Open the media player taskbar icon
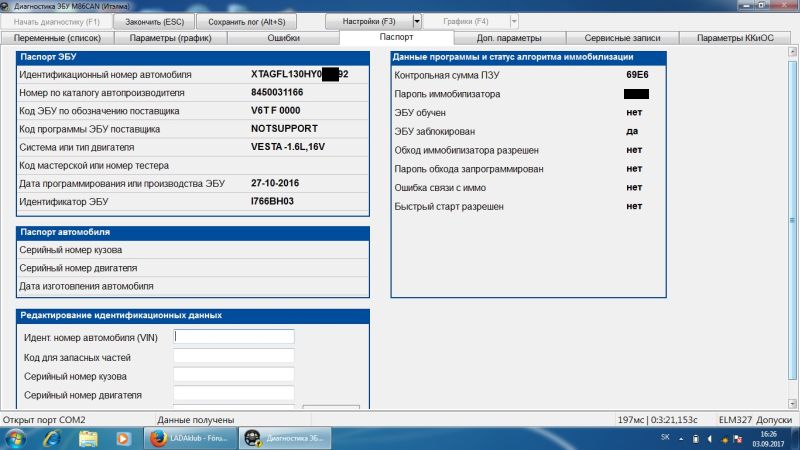The width and height of the screenshot is (800, 450). [x=123, y=438]
